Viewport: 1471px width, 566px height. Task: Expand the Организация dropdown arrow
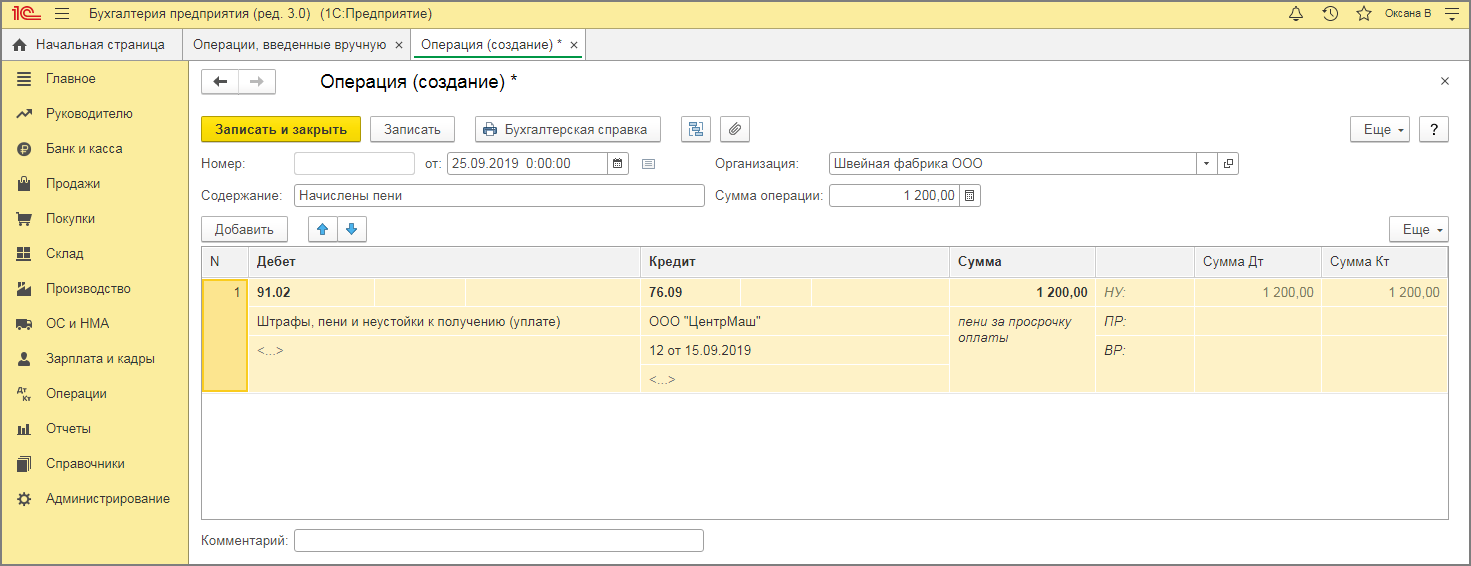pos(1206,164)
